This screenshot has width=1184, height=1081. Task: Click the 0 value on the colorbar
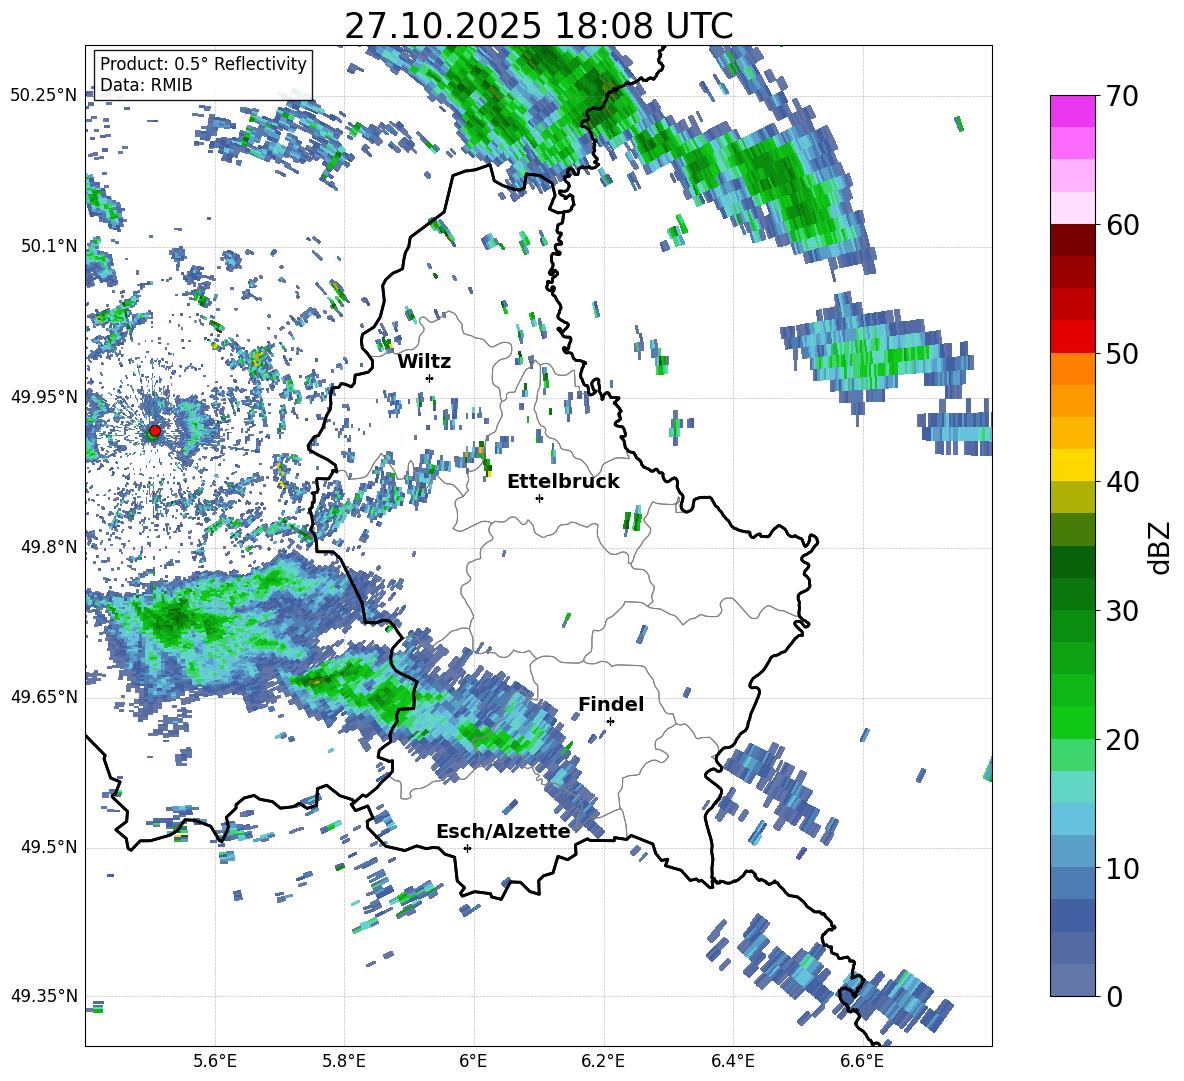point(1114,996)
